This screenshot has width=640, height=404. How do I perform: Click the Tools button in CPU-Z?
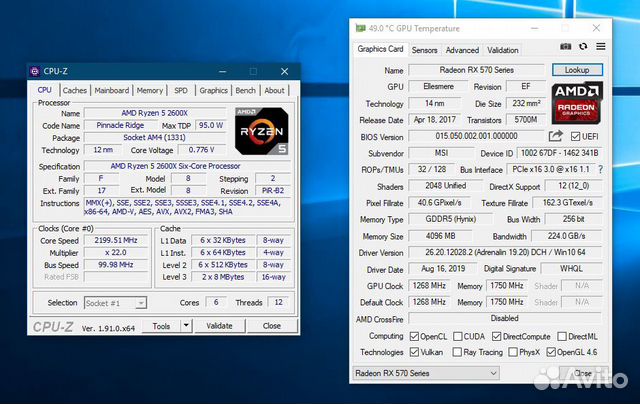pos(161,326)
